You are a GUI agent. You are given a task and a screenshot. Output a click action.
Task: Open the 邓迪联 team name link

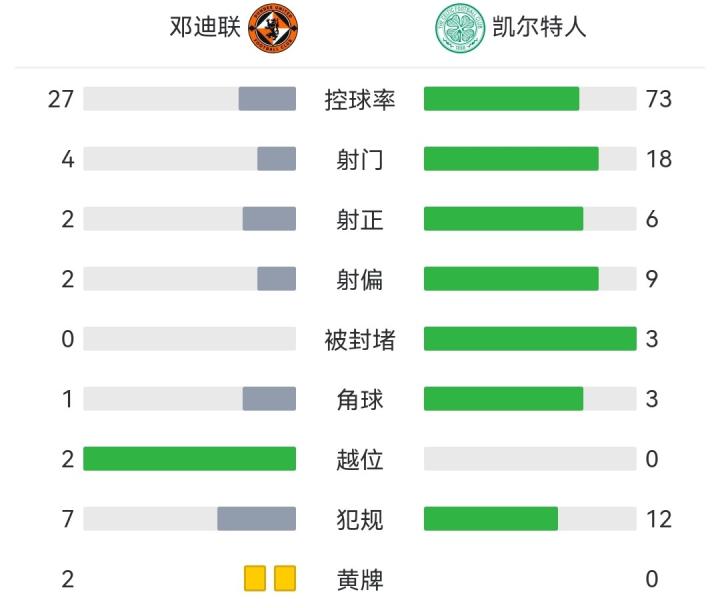[x=205, y=28]
